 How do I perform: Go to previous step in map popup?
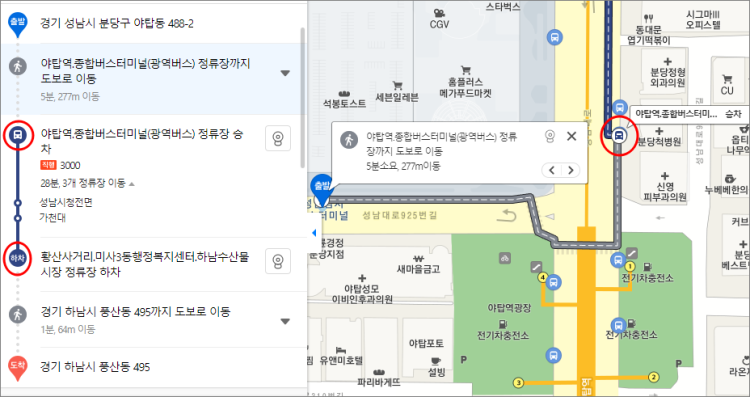pos(551,170)
